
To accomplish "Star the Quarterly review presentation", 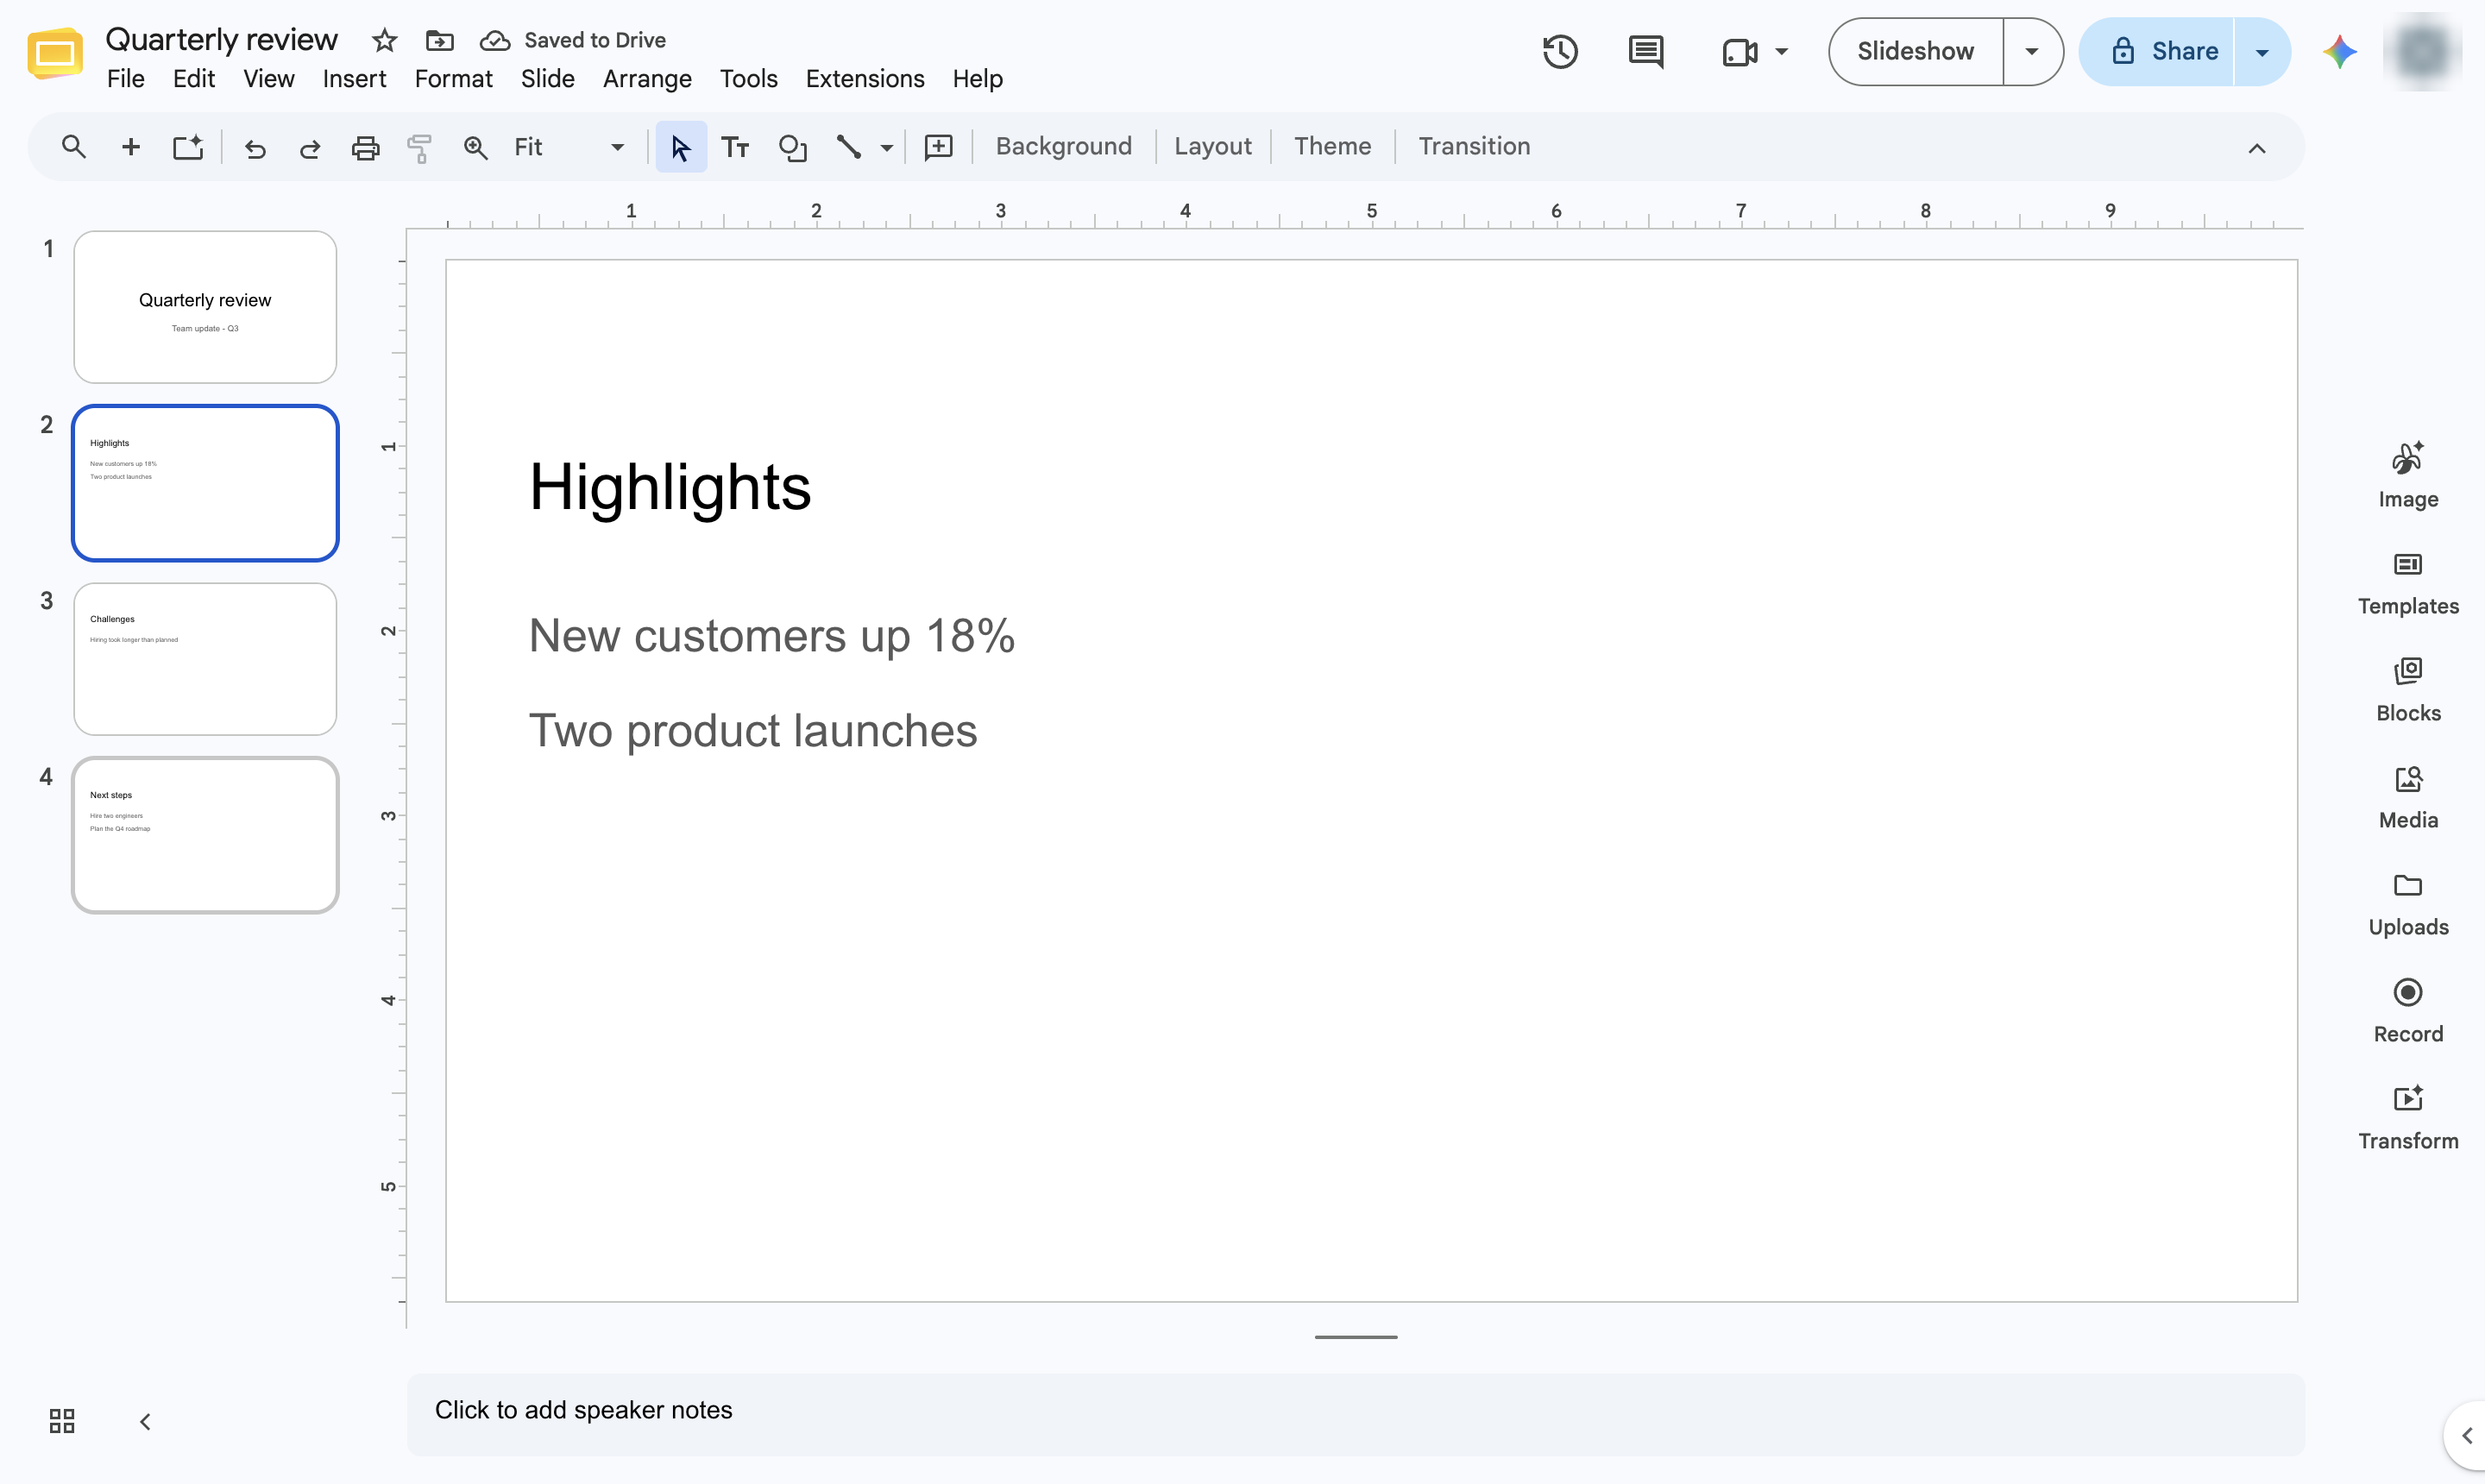I will [x=384, y=40].
